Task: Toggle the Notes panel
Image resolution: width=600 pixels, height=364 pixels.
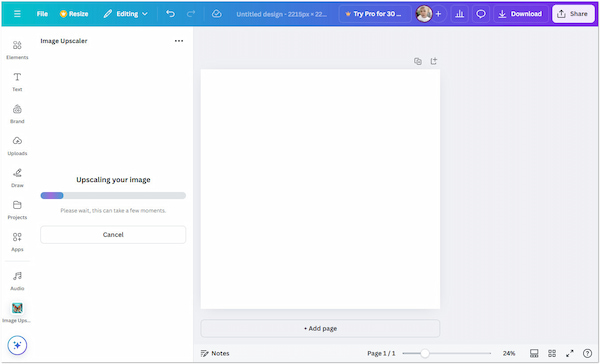Action: 215,353
